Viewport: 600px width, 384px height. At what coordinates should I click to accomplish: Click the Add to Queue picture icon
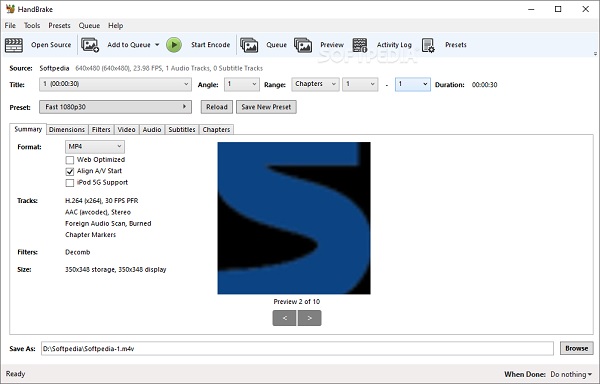[x=90, y=45]
